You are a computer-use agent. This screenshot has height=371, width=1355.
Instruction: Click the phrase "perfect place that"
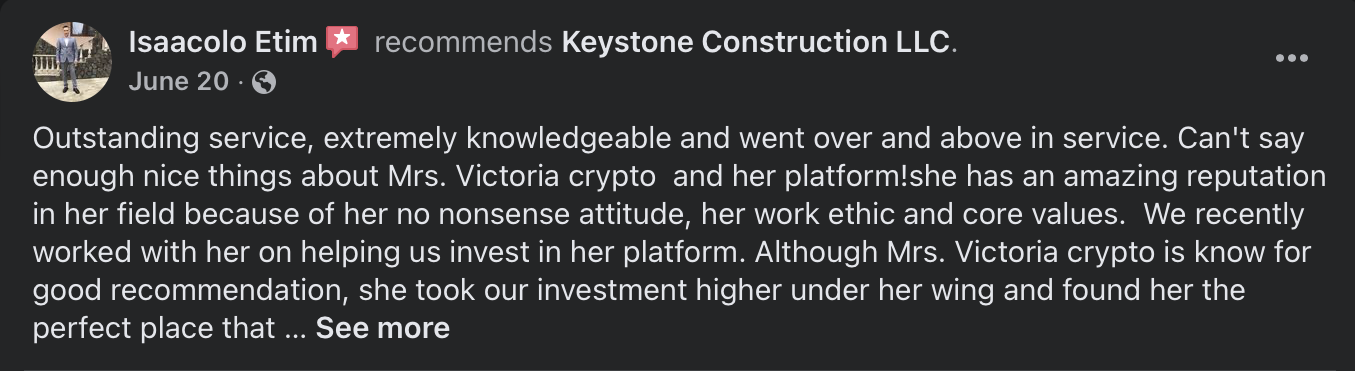point(154,328)
